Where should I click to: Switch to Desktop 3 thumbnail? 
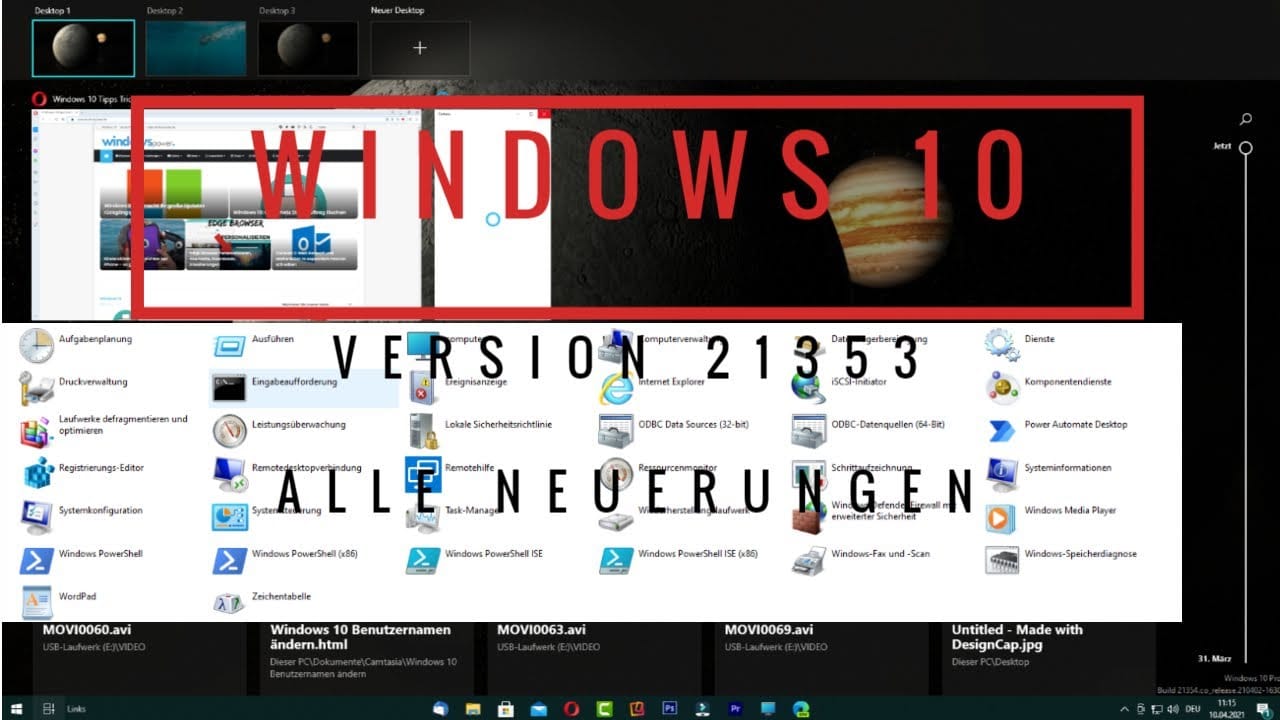308,48
